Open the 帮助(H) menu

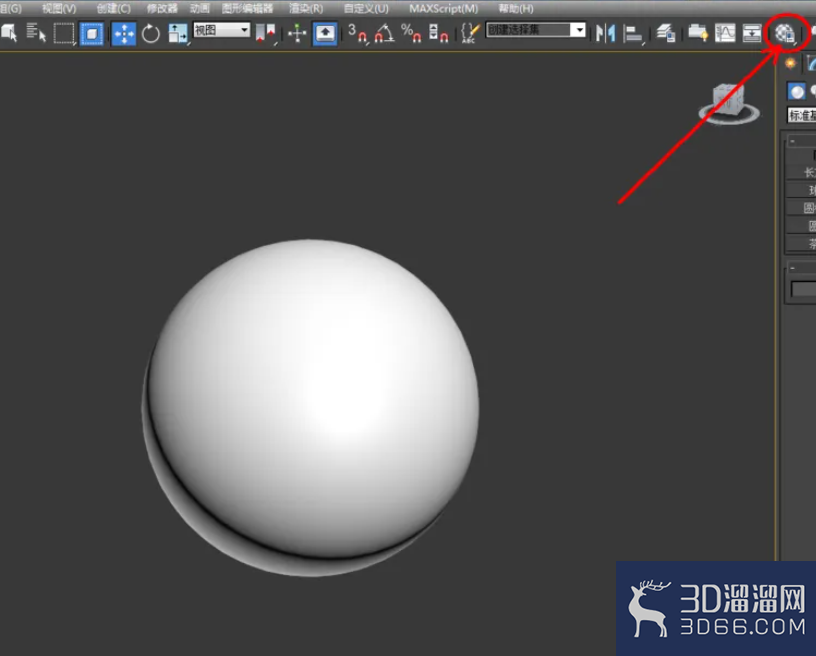tap(516, 8)
